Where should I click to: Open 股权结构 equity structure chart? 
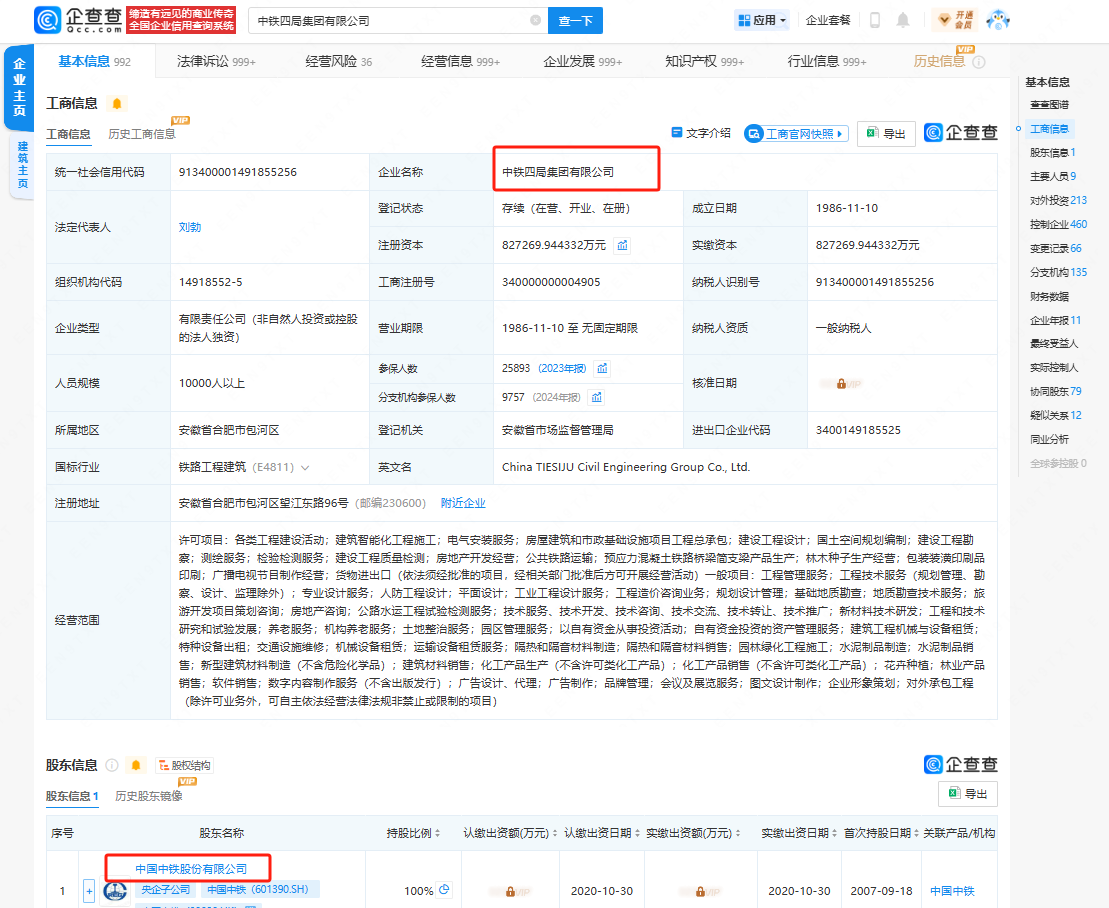pyautogui.click(x=185, y=765)
